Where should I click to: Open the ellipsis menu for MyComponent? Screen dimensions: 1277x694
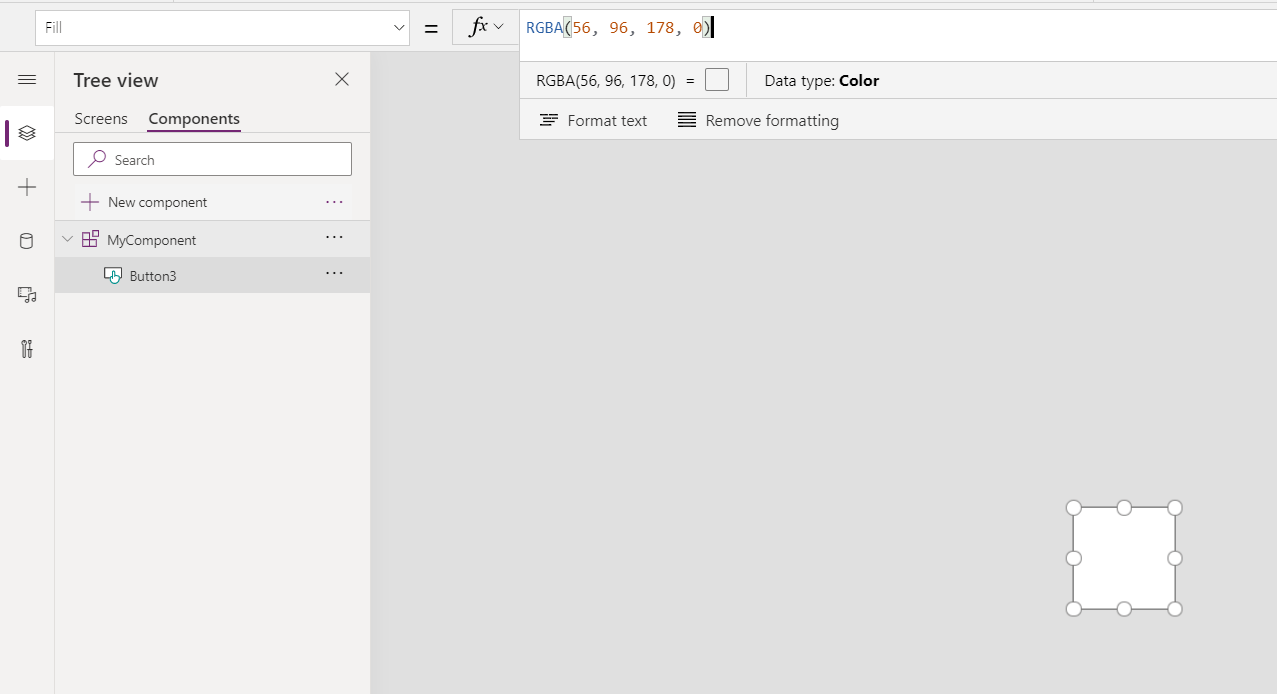(x=334, y=238)
